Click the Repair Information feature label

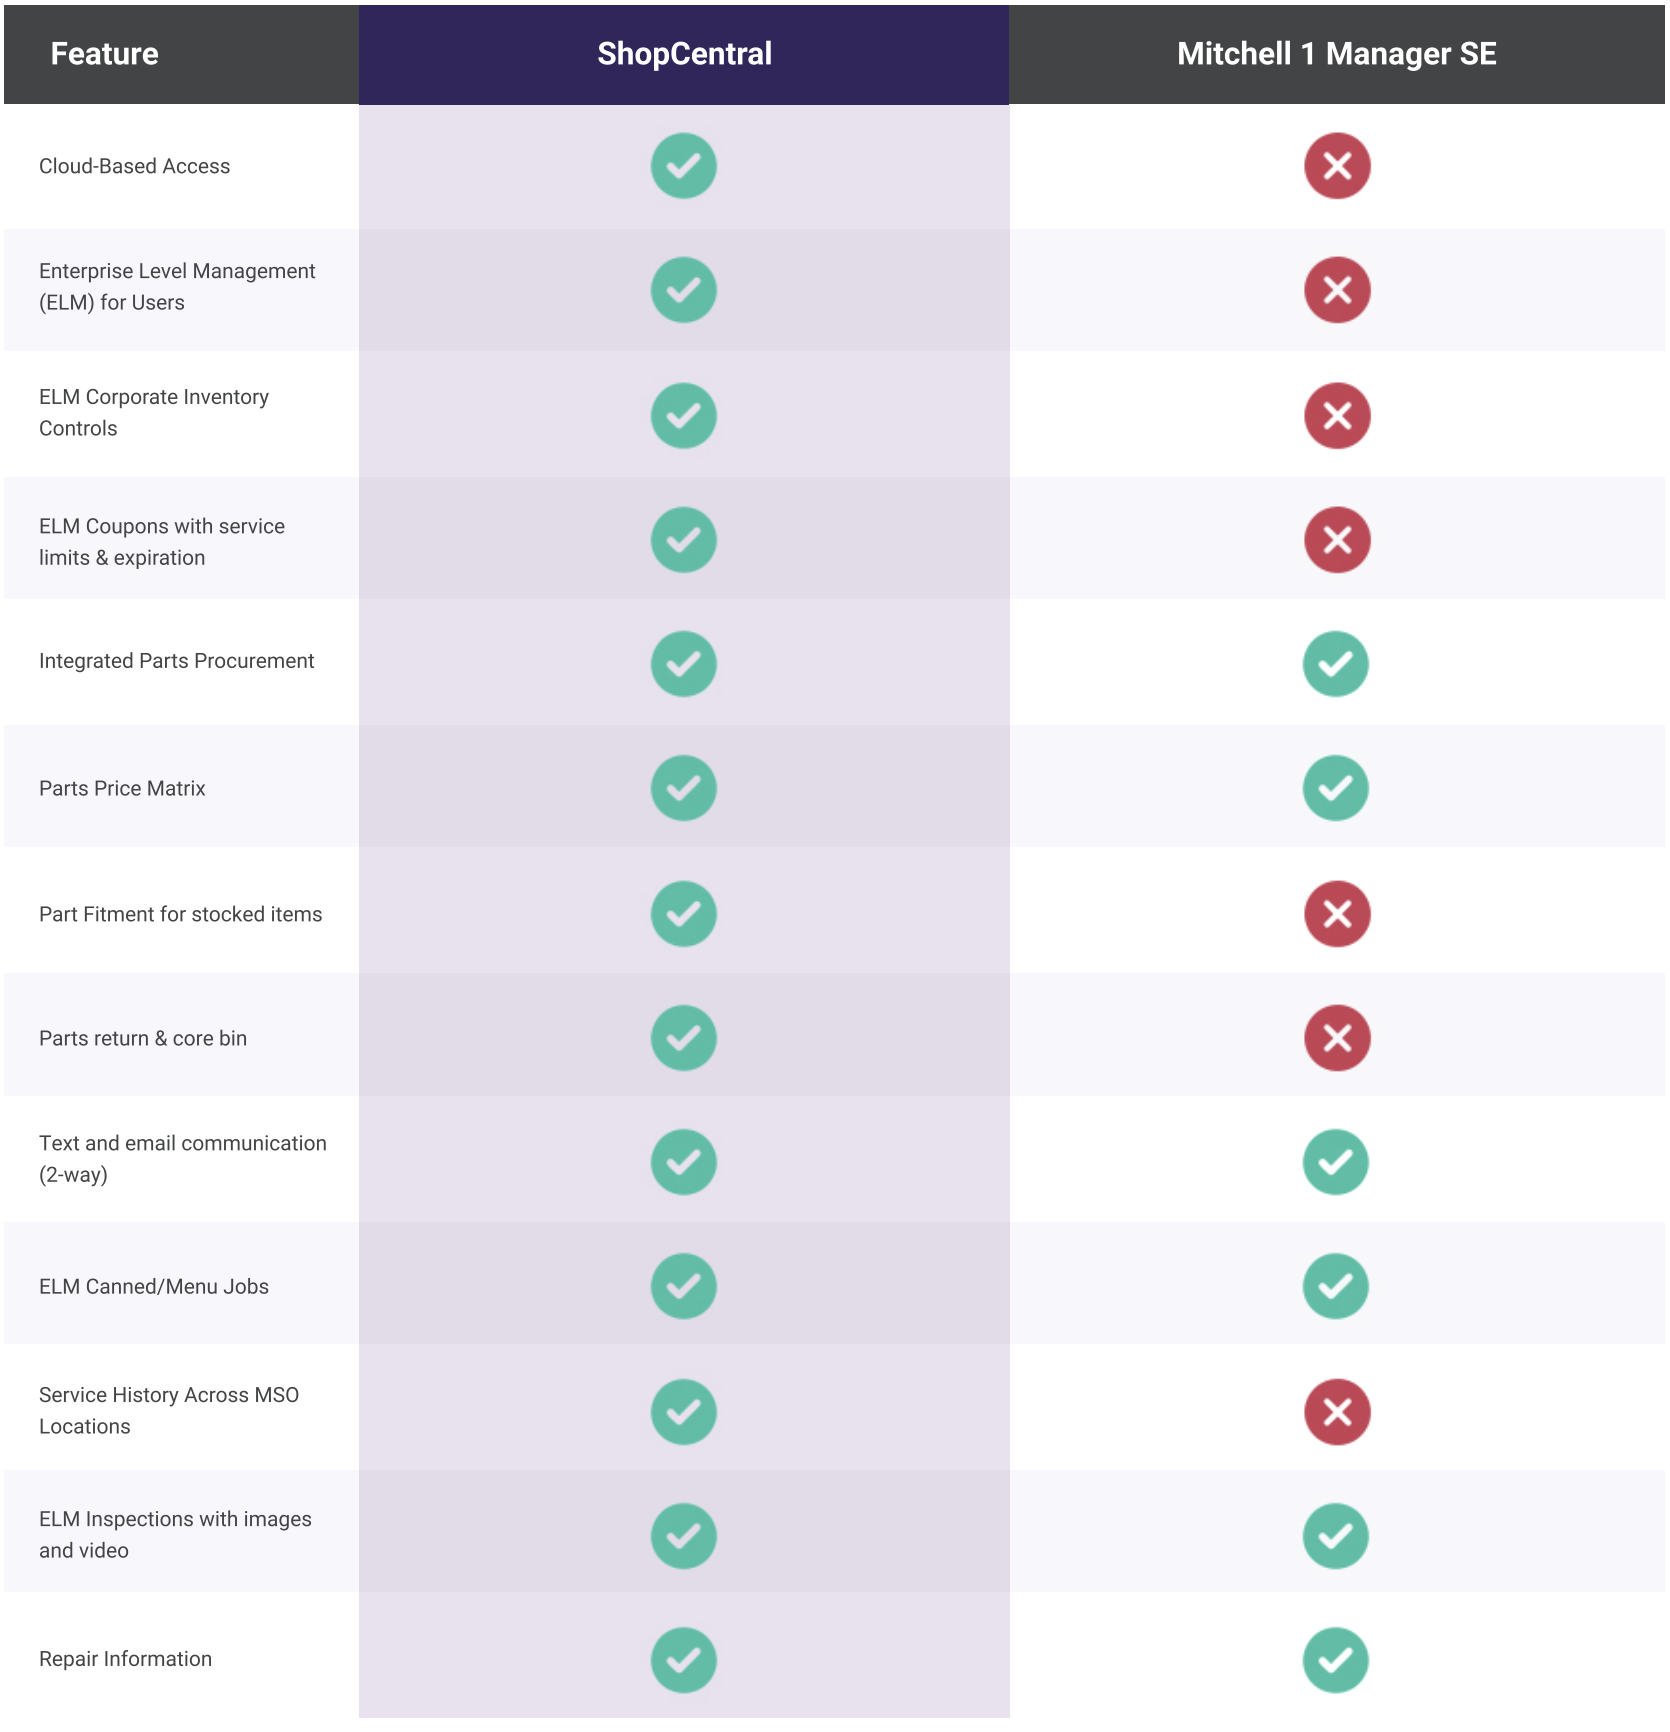(x=125, y=1659)
